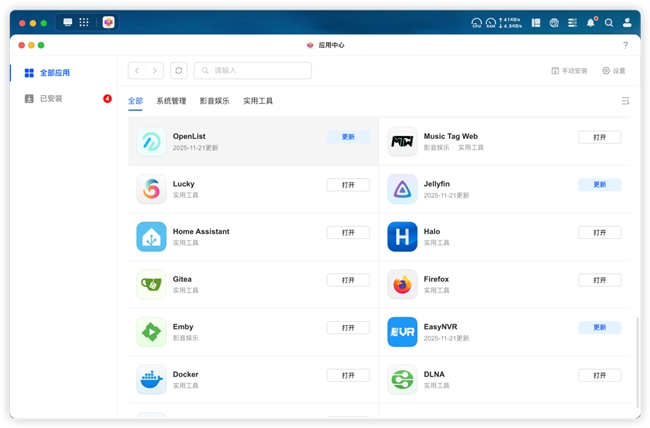The width and height of the screenshot is (650, 428).
Task: Check the CPU usage gauge icon
Action: click(477, 23)
